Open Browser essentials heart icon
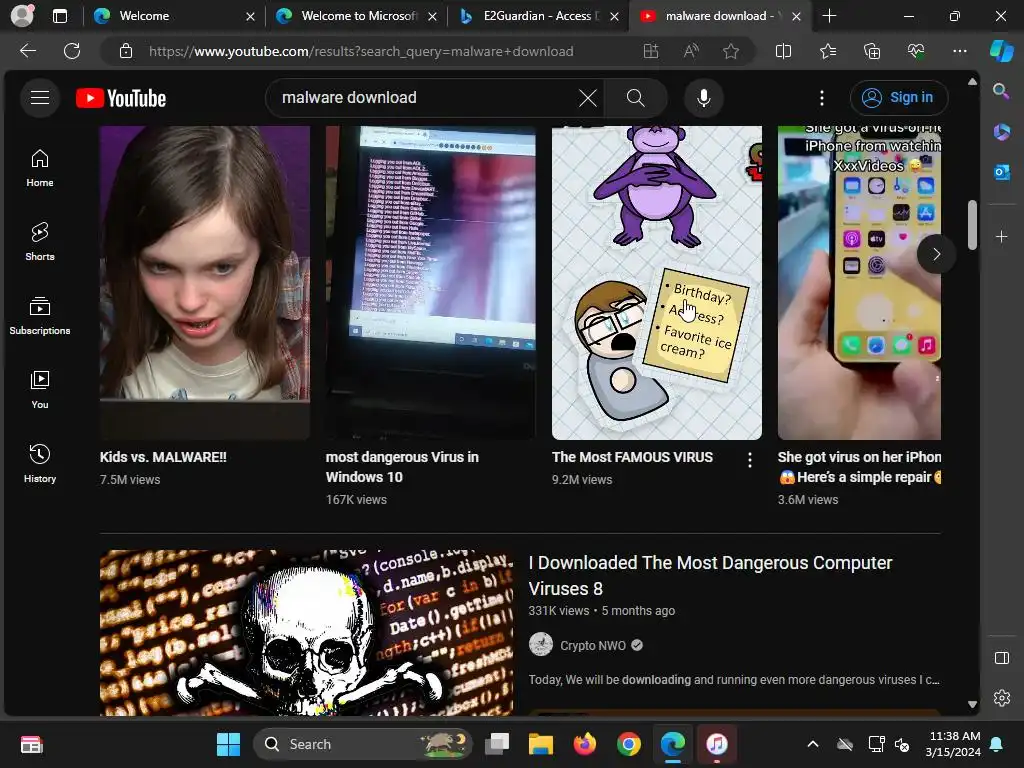 click(x=916, y=51)
